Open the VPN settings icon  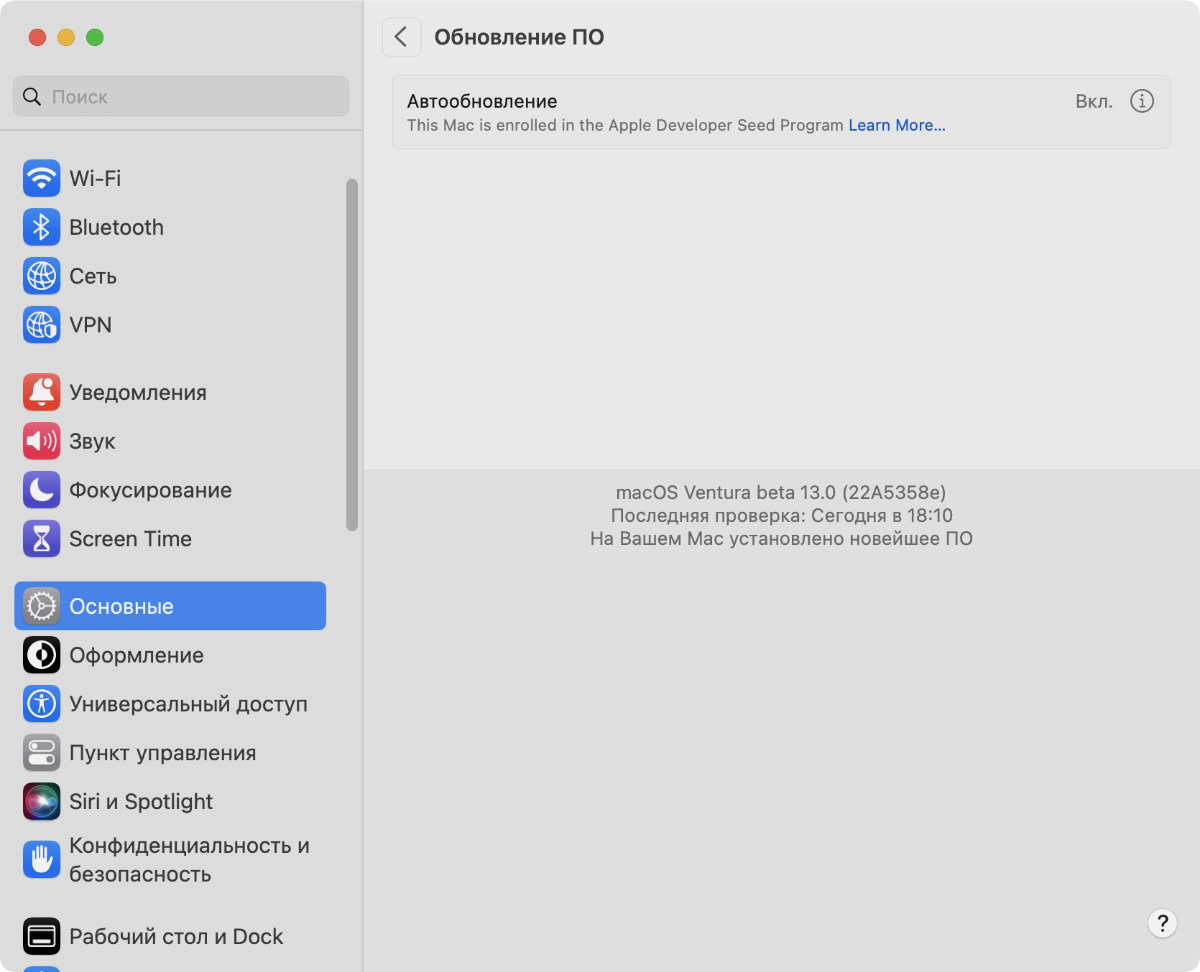(41, 325)
